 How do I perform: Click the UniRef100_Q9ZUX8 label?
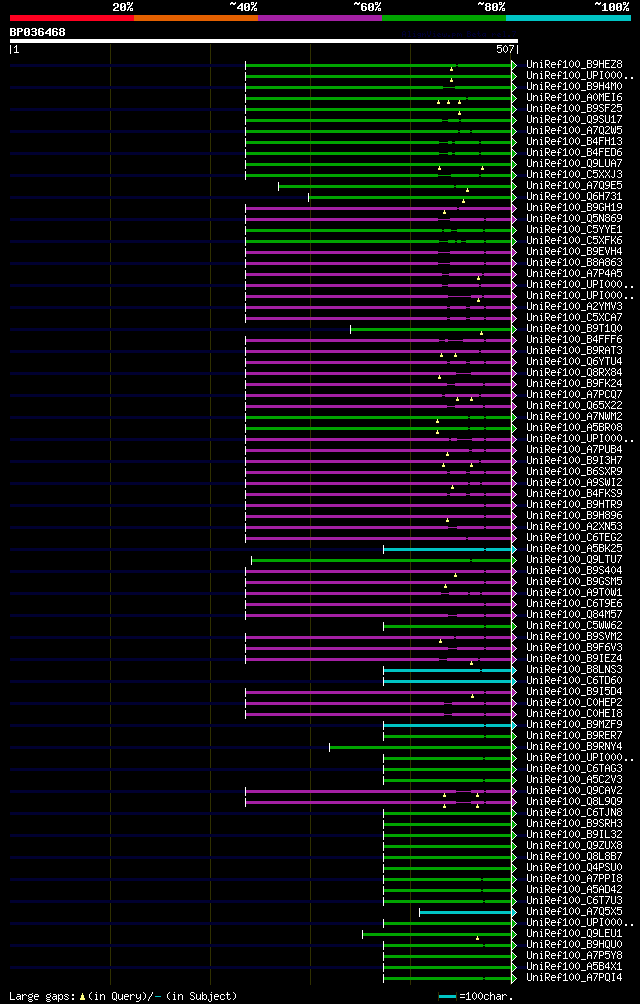pyautogui.click(x=574, y=846)
